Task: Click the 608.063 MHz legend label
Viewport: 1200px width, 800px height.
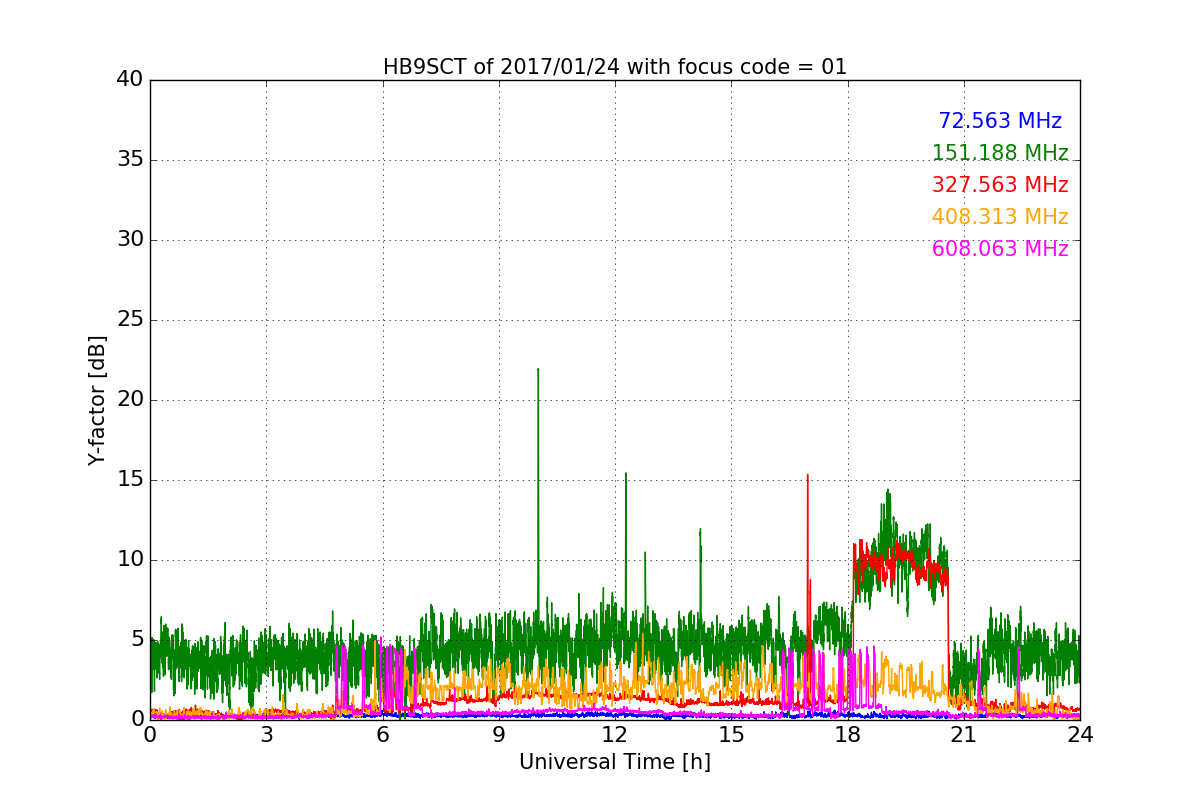Action: (x=1000, y=249)
